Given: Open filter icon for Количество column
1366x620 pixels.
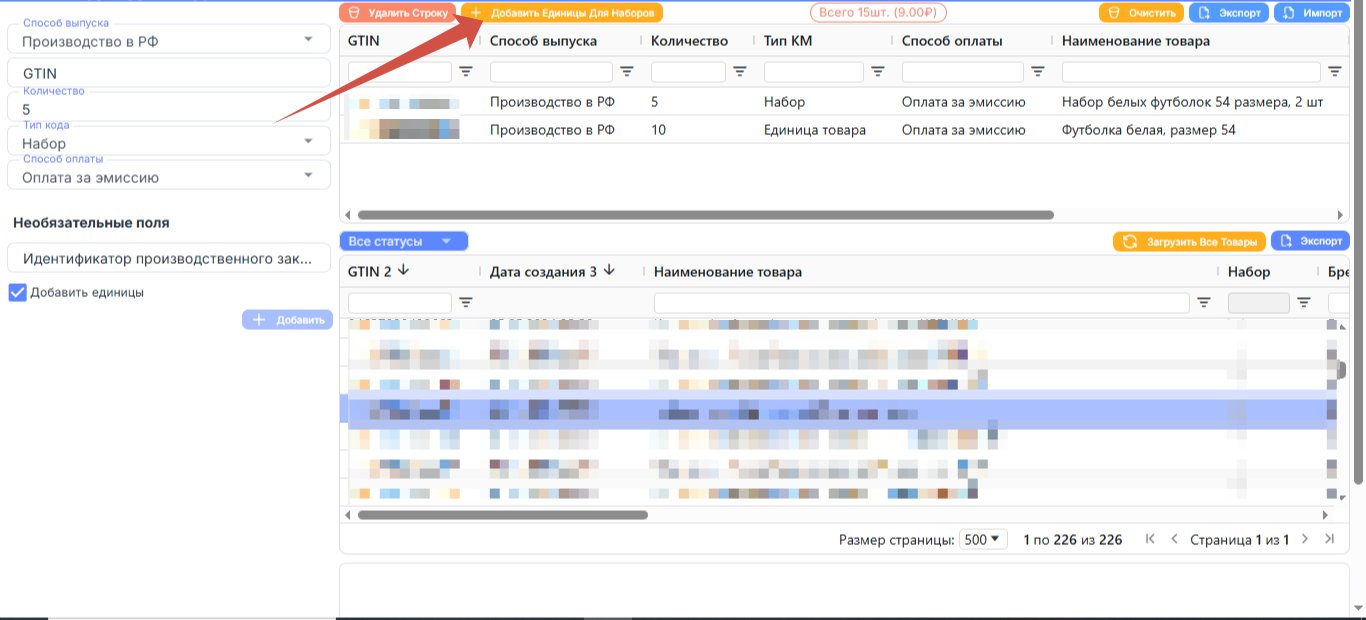Looking at the screenshot, I should (x=740, y=72).
